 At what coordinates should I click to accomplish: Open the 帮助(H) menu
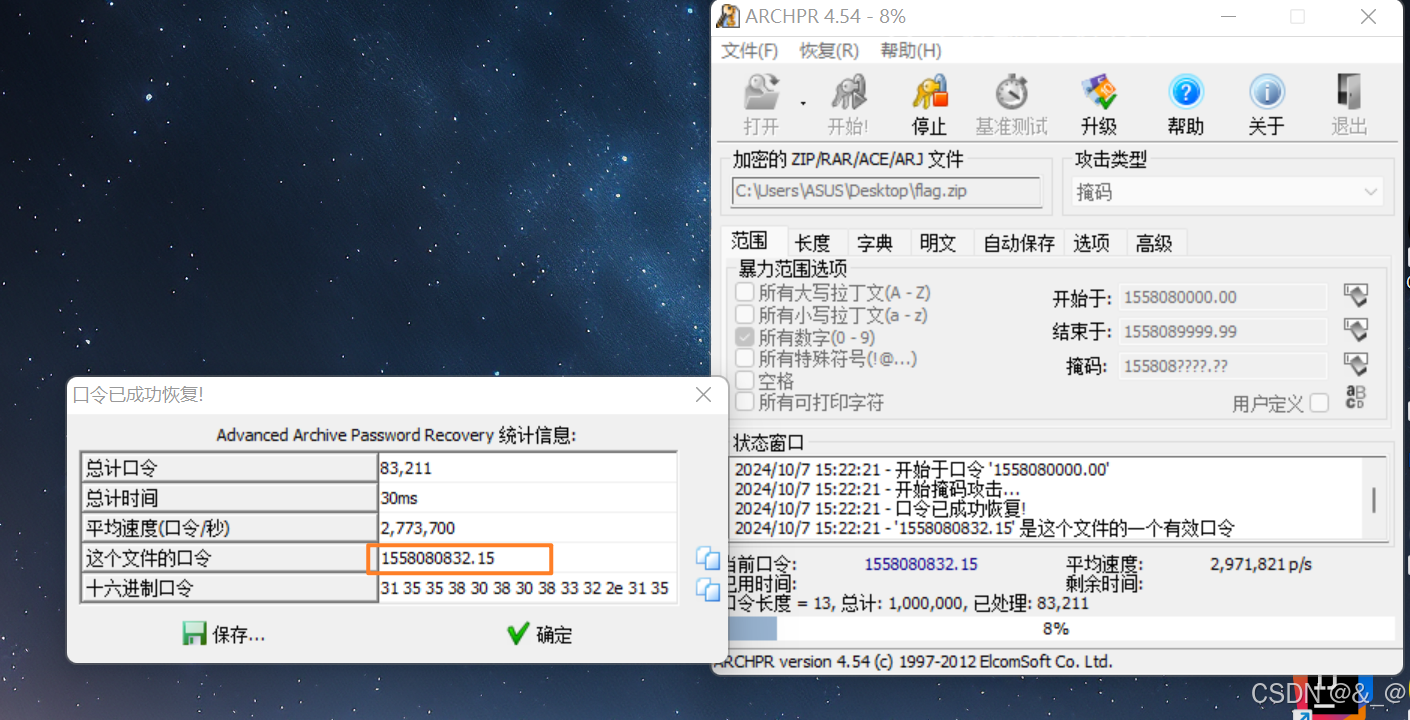point(910,50)
